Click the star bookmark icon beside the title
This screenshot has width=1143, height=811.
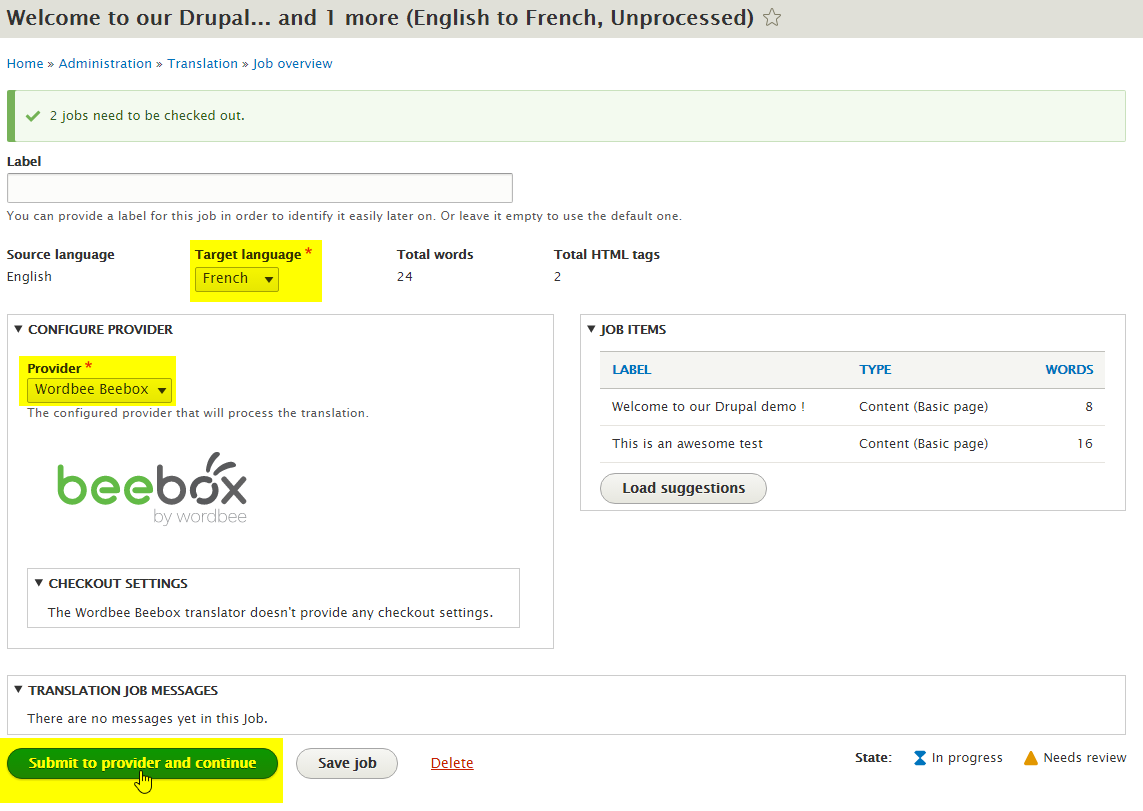click(x=771, y=18)
